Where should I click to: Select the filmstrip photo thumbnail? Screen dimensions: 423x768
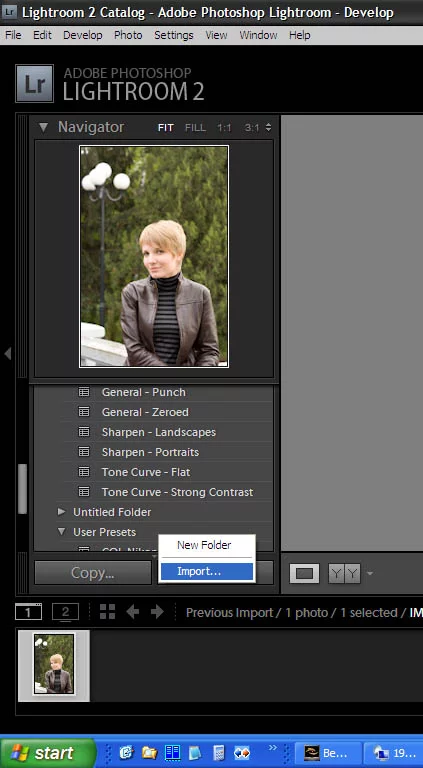(54, 664)
